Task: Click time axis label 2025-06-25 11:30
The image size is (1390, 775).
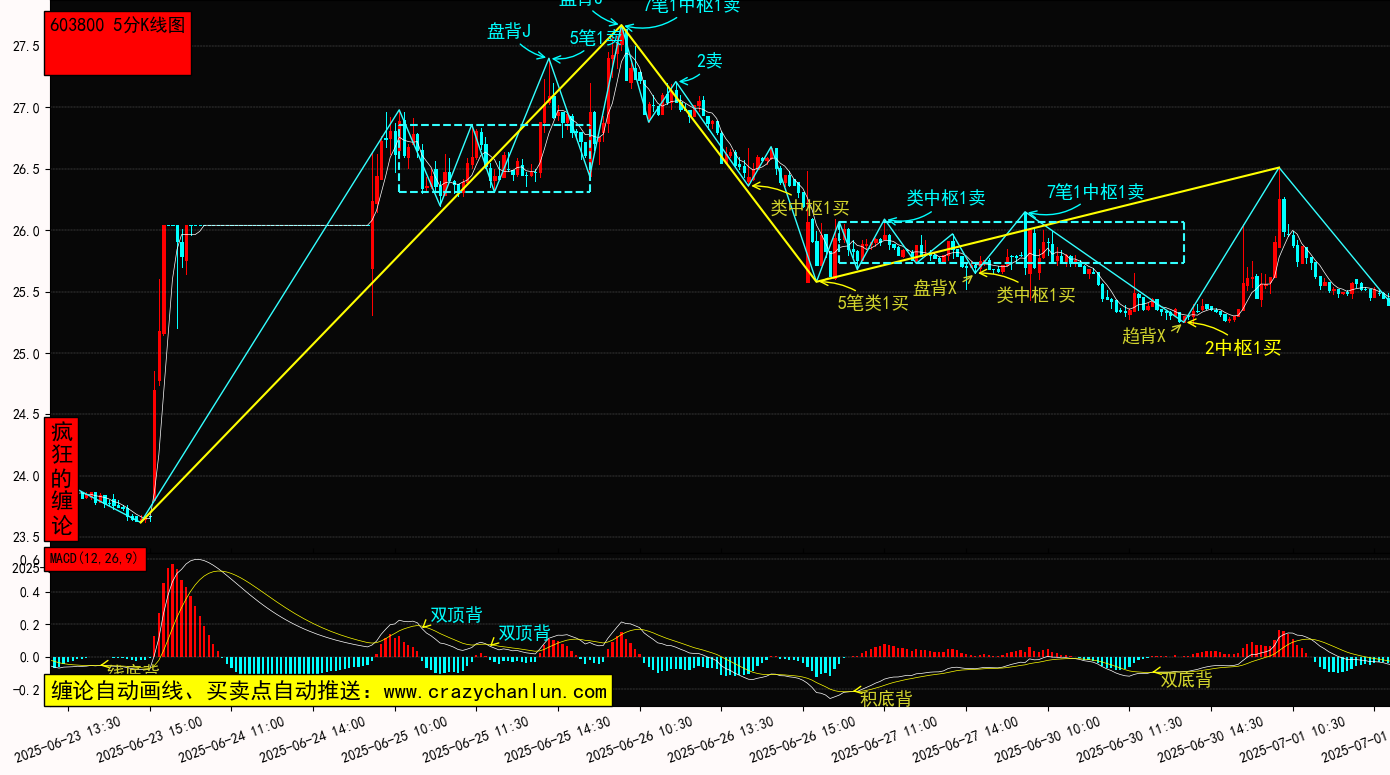Action: [477, 738]
